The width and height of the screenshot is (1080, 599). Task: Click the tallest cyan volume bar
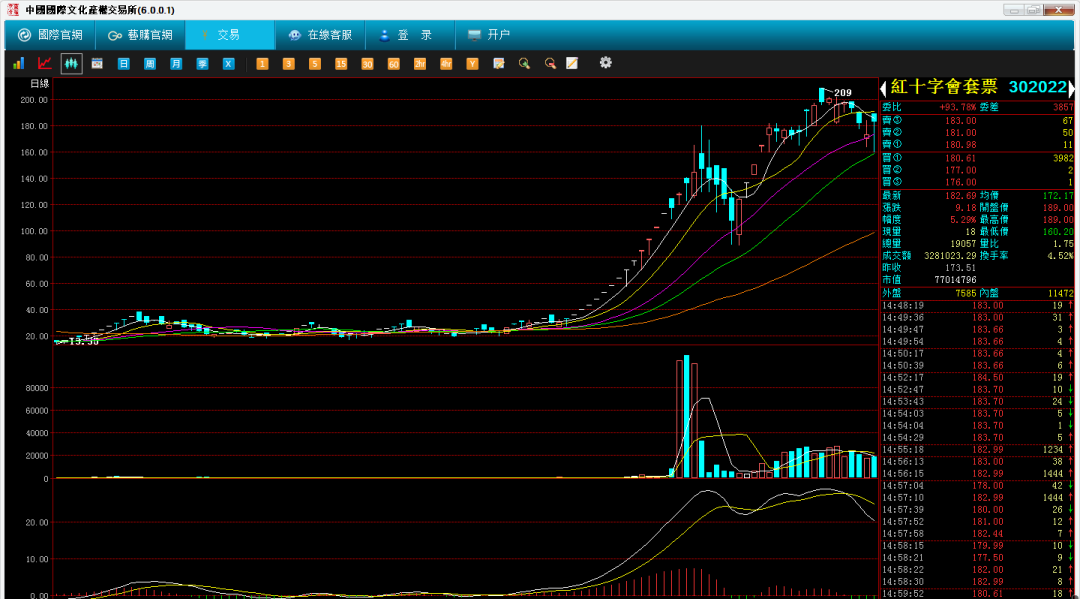pyautogui.click(x=686, y=417)
